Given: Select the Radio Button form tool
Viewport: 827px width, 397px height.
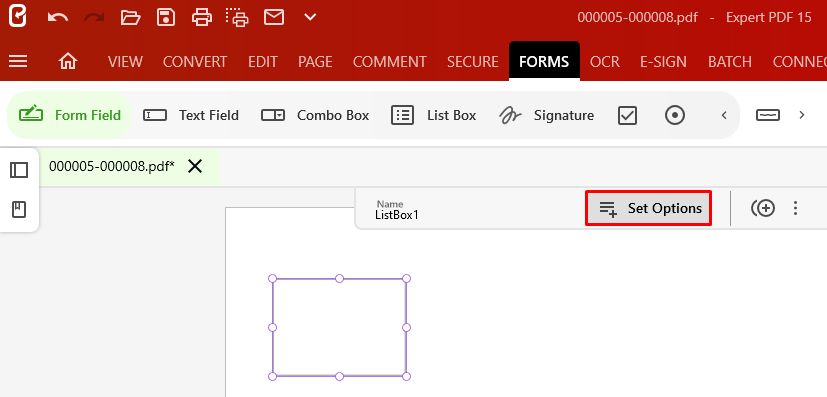Looking at the screenshot, I should [675, 115].
